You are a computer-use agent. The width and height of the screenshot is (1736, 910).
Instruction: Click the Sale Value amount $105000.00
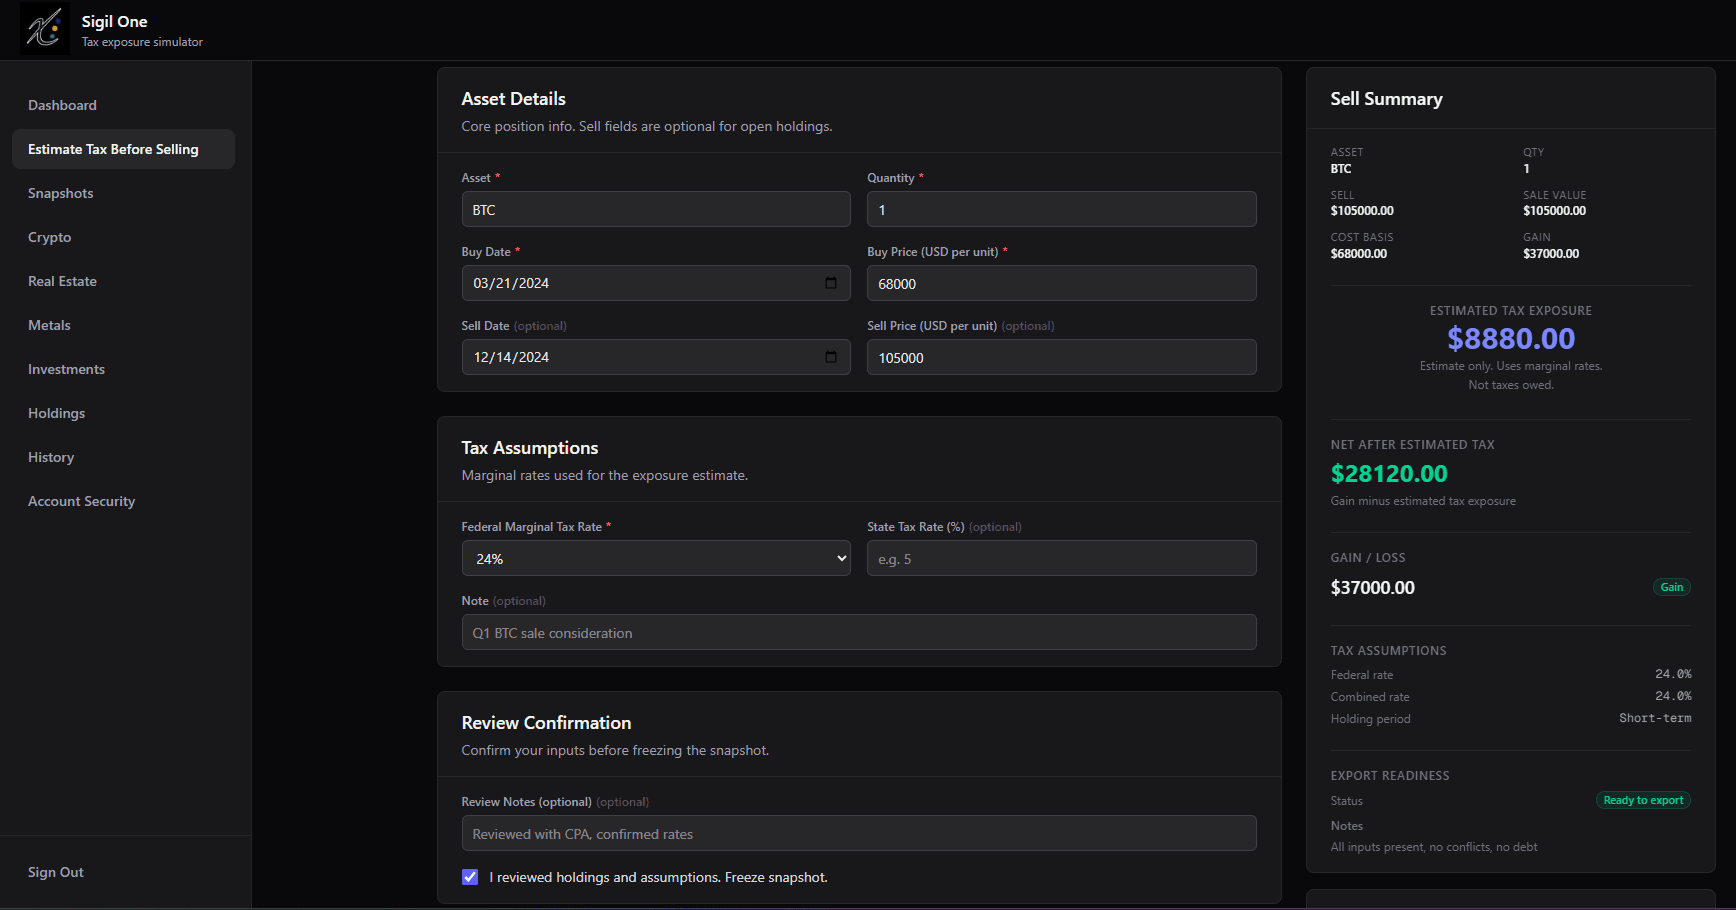[1554, 211]
